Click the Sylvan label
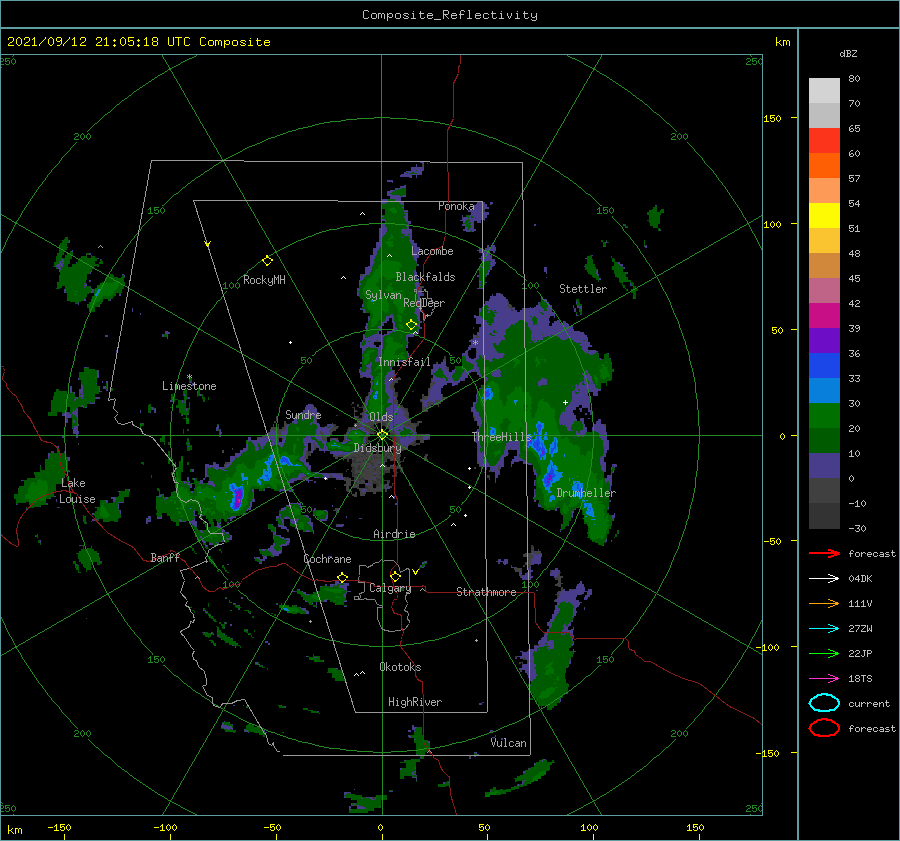900x841 pixels. coord(383,295)
